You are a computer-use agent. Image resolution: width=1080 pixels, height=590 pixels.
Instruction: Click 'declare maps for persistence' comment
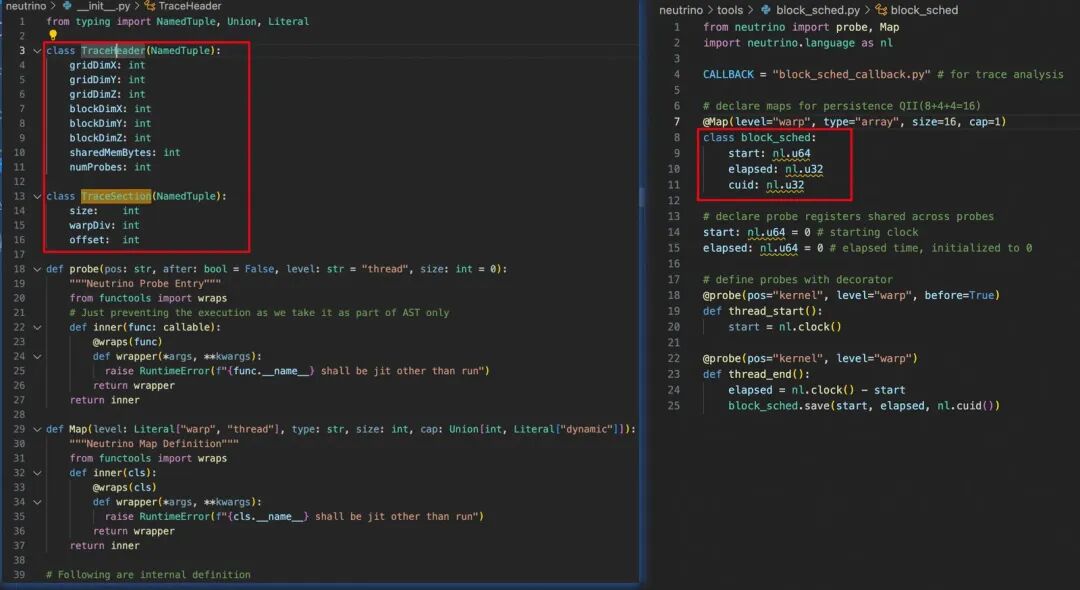(842, 106)
